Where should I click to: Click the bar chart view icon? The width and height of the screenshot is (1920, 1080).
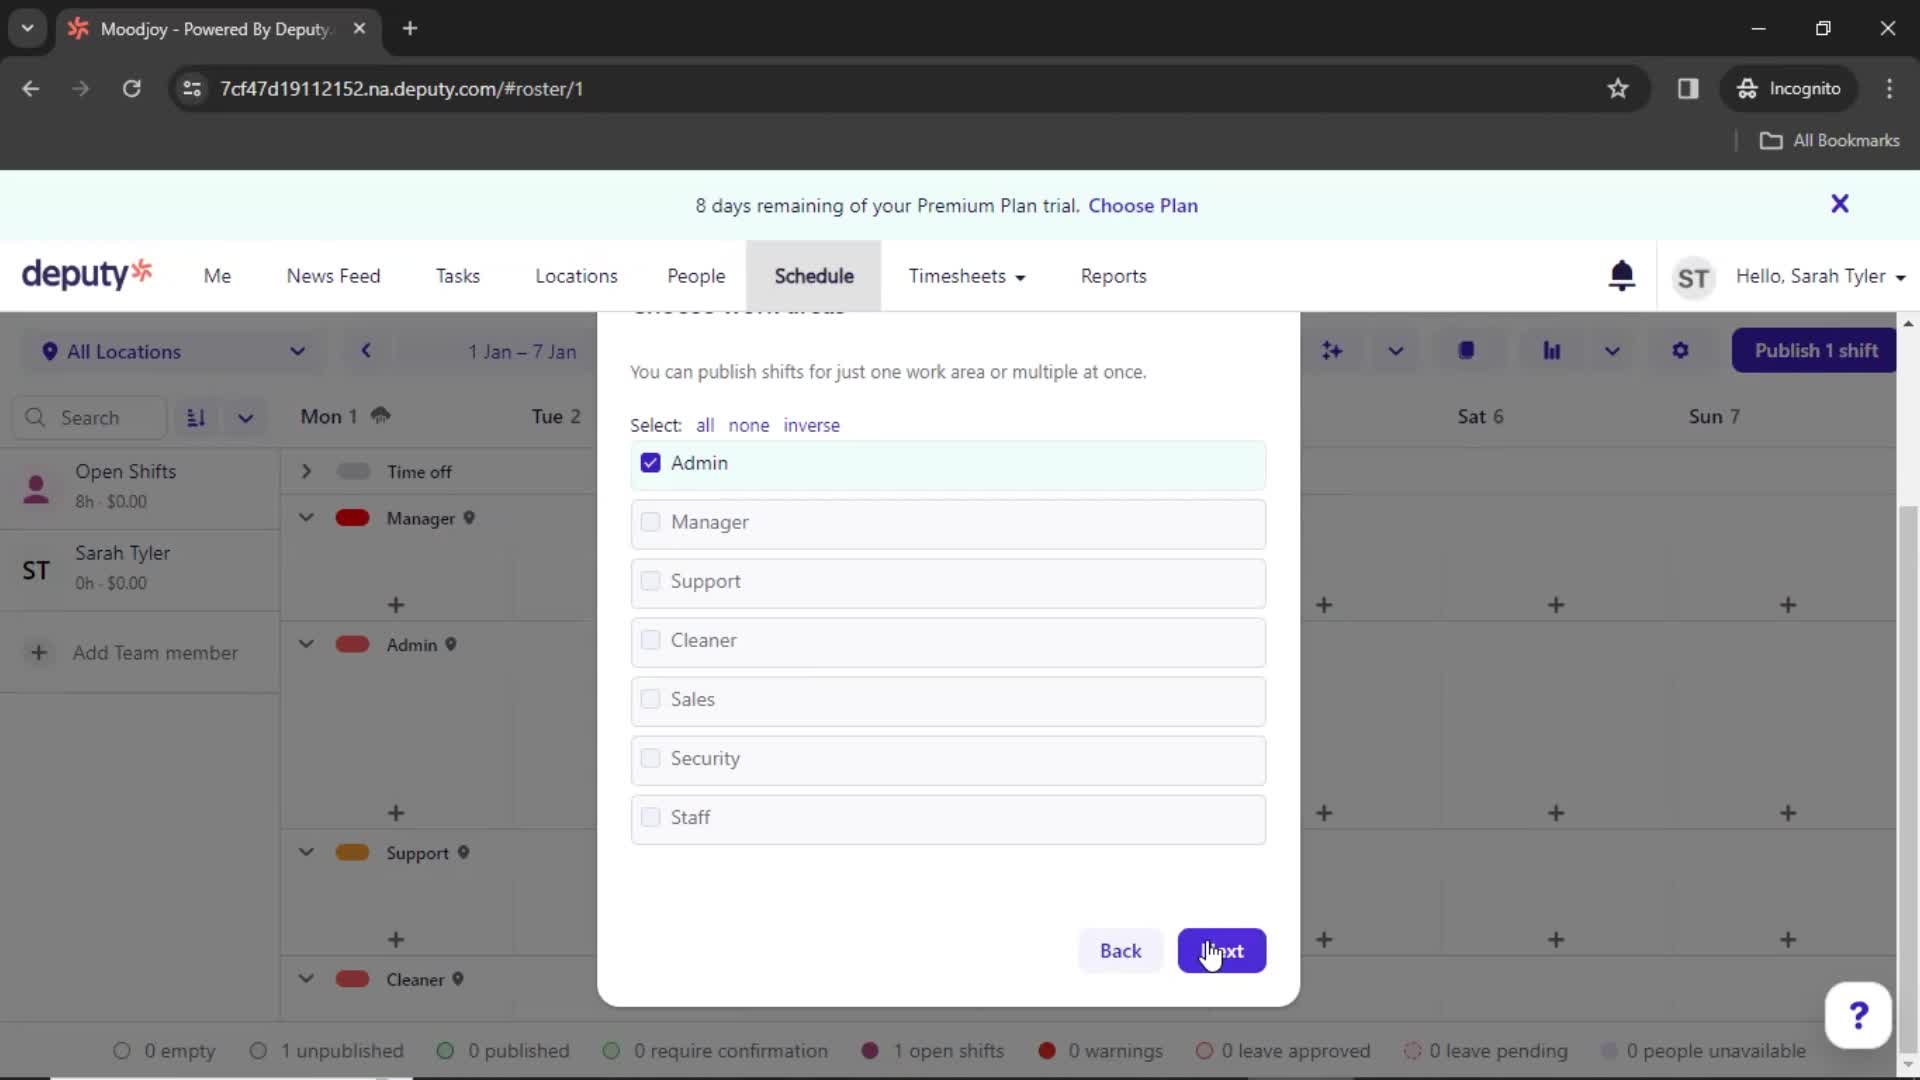pos(1552,351)
